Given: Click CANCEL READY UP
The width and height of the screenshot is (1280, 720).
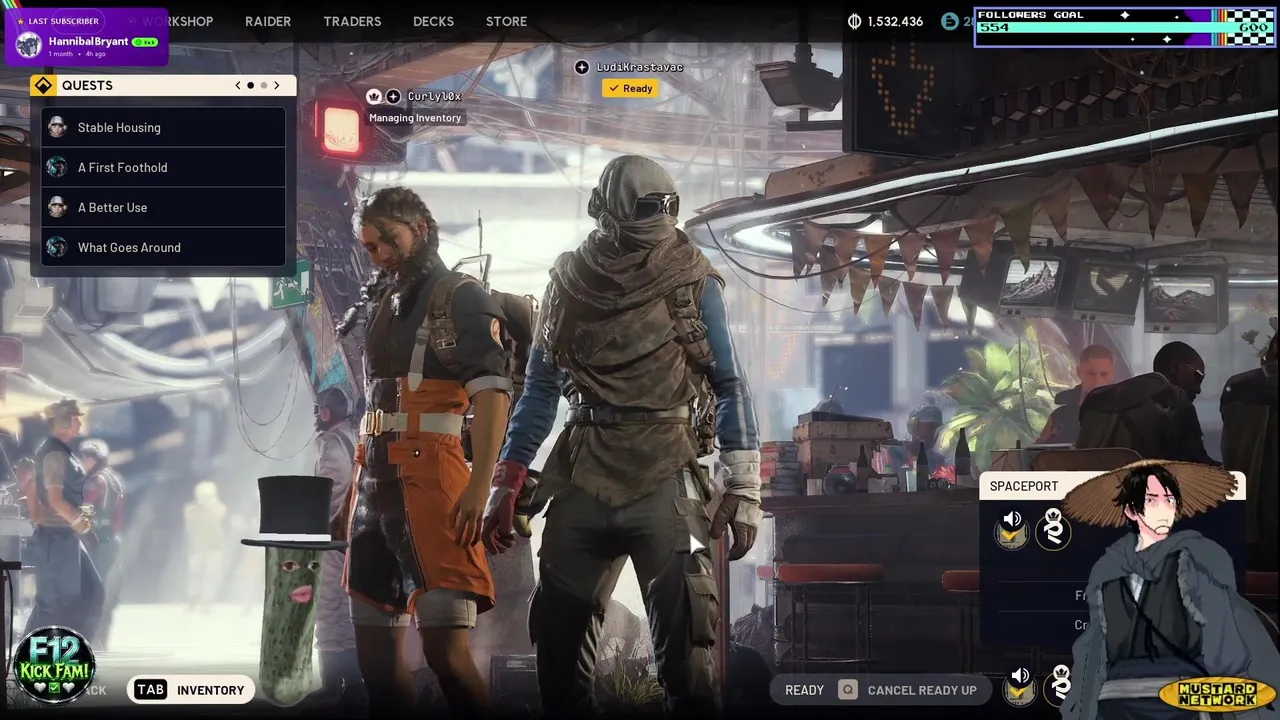Looking at the screenshot, I should 922,690.
